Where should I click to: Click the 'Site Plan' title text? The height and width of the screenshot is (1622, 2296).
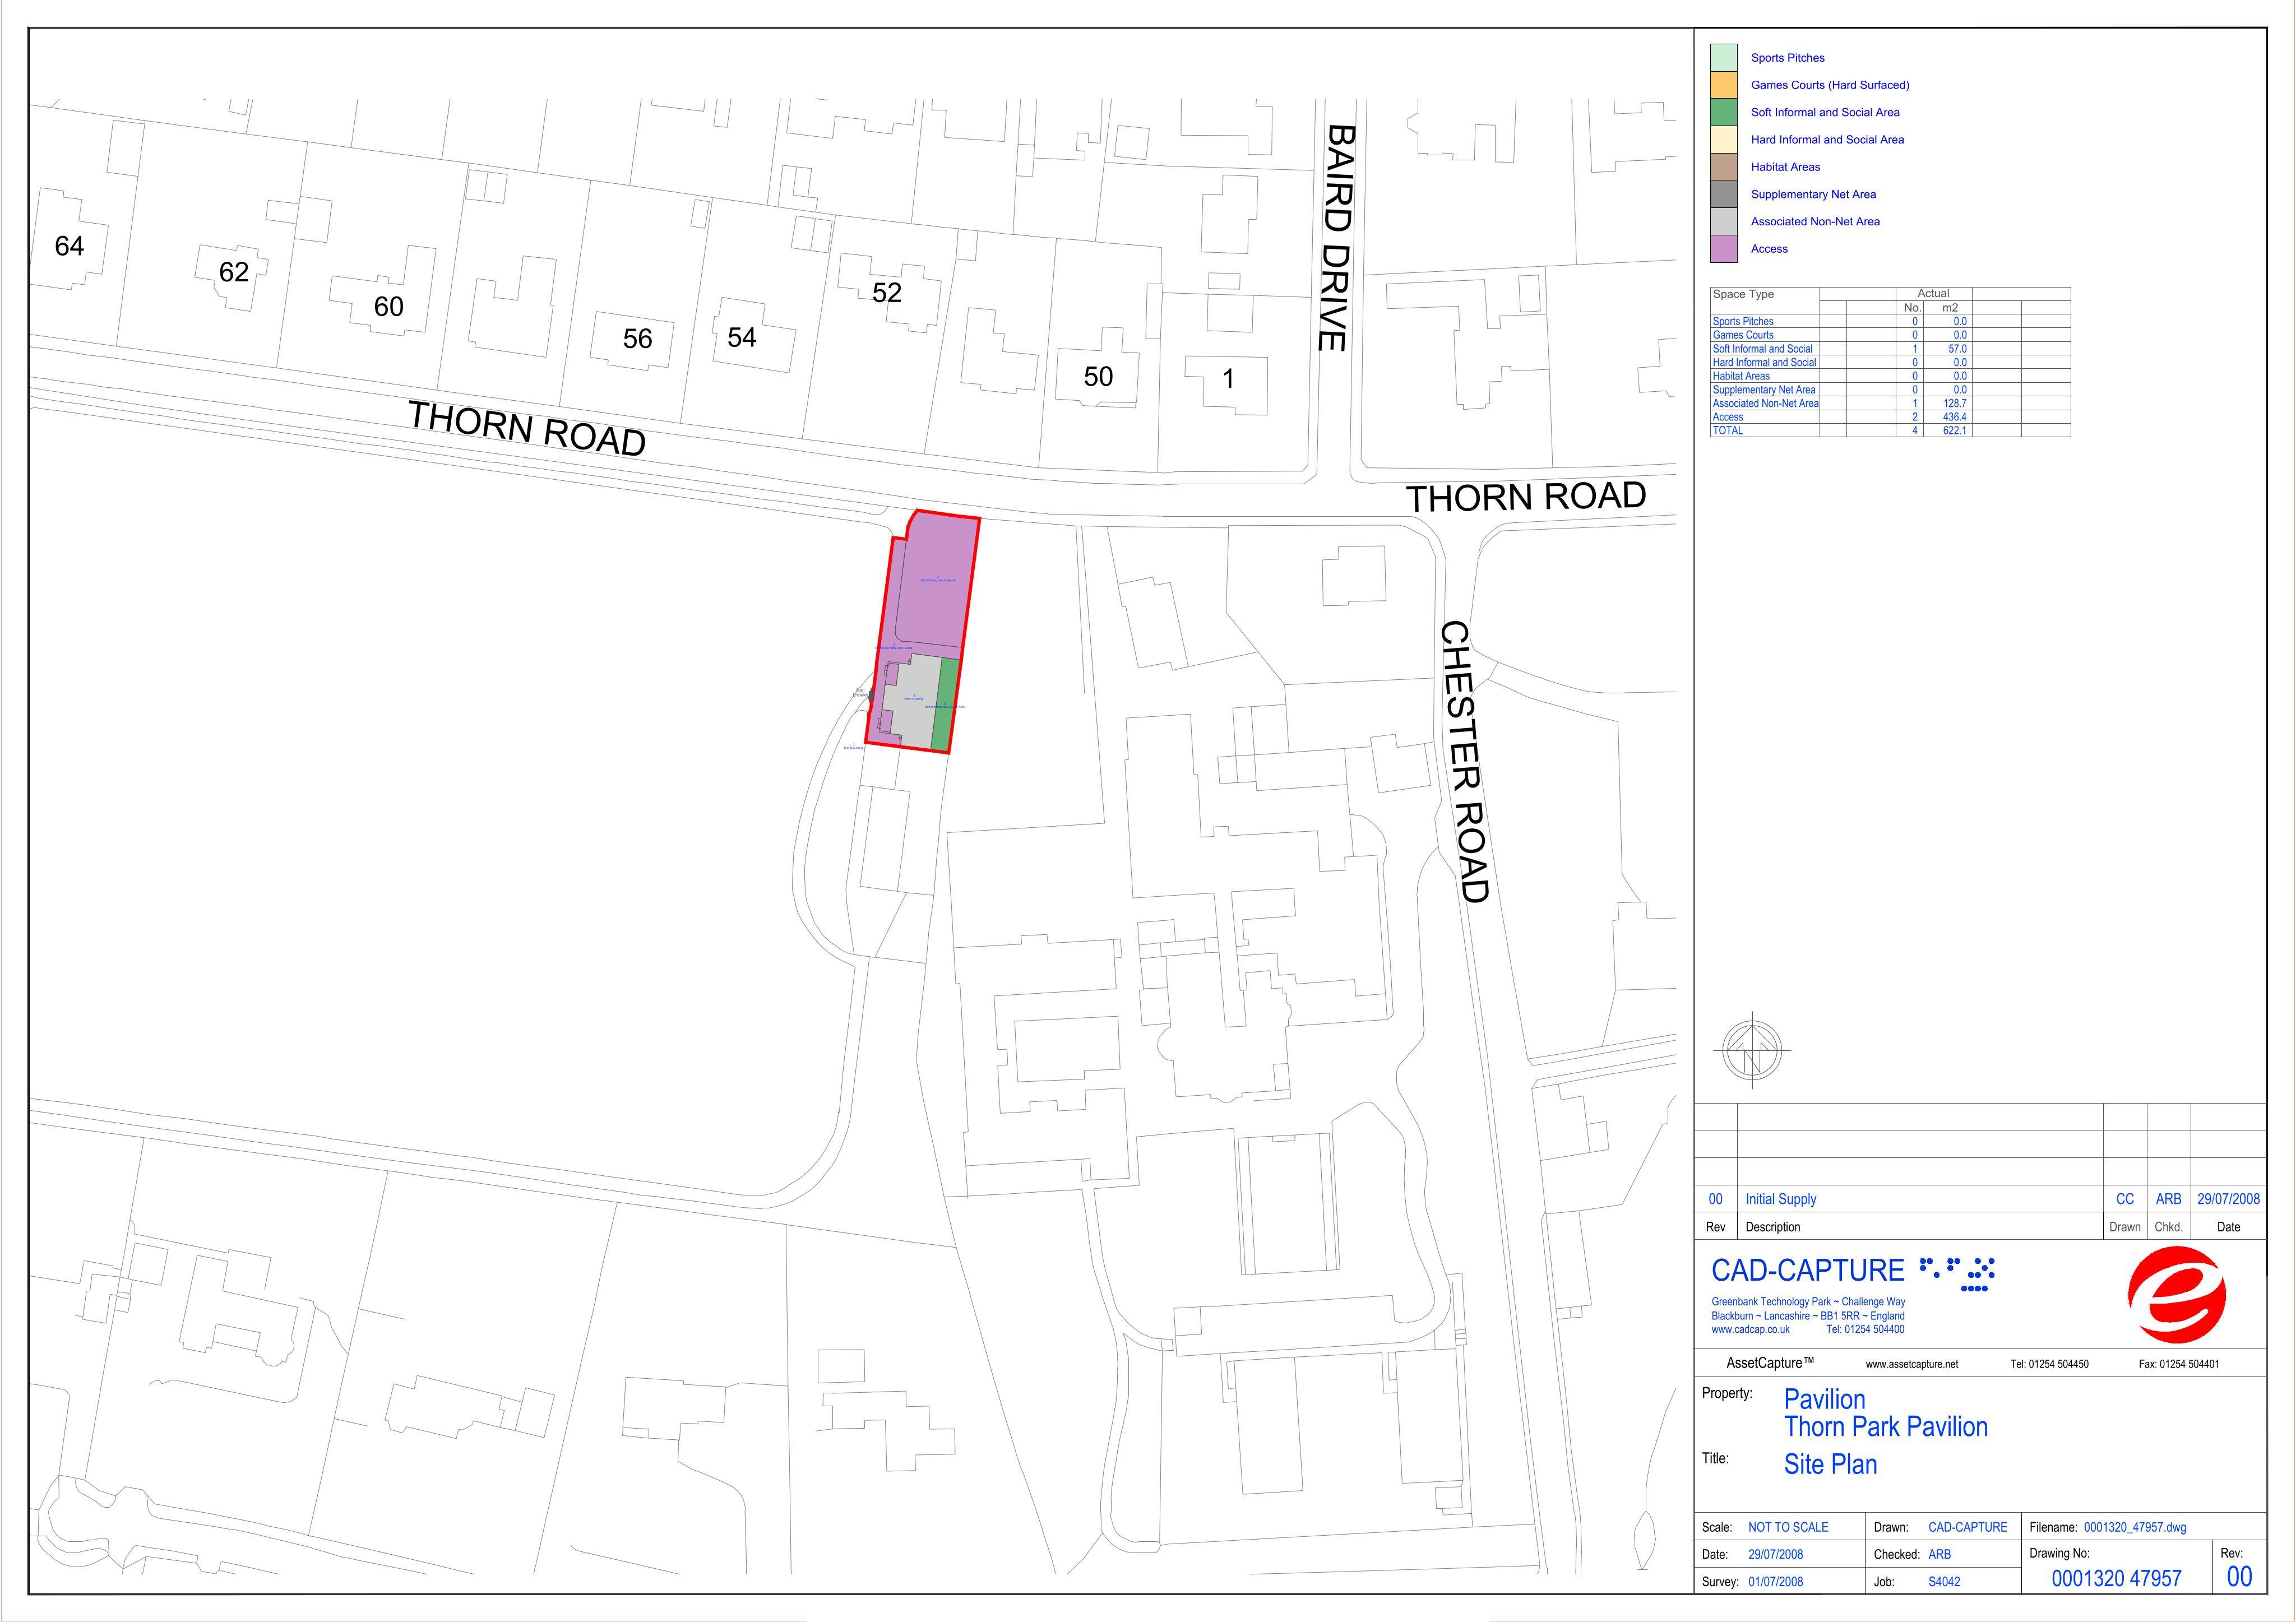[x=1831, y=1464]
